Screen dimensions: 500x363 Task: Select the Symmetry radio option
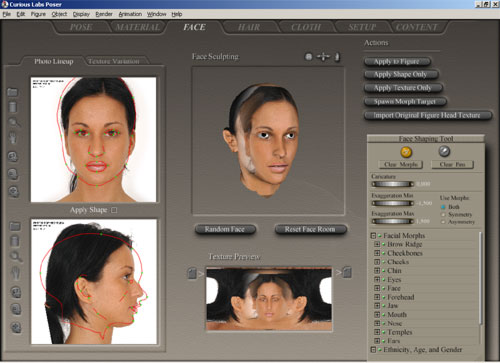(443, 215)
